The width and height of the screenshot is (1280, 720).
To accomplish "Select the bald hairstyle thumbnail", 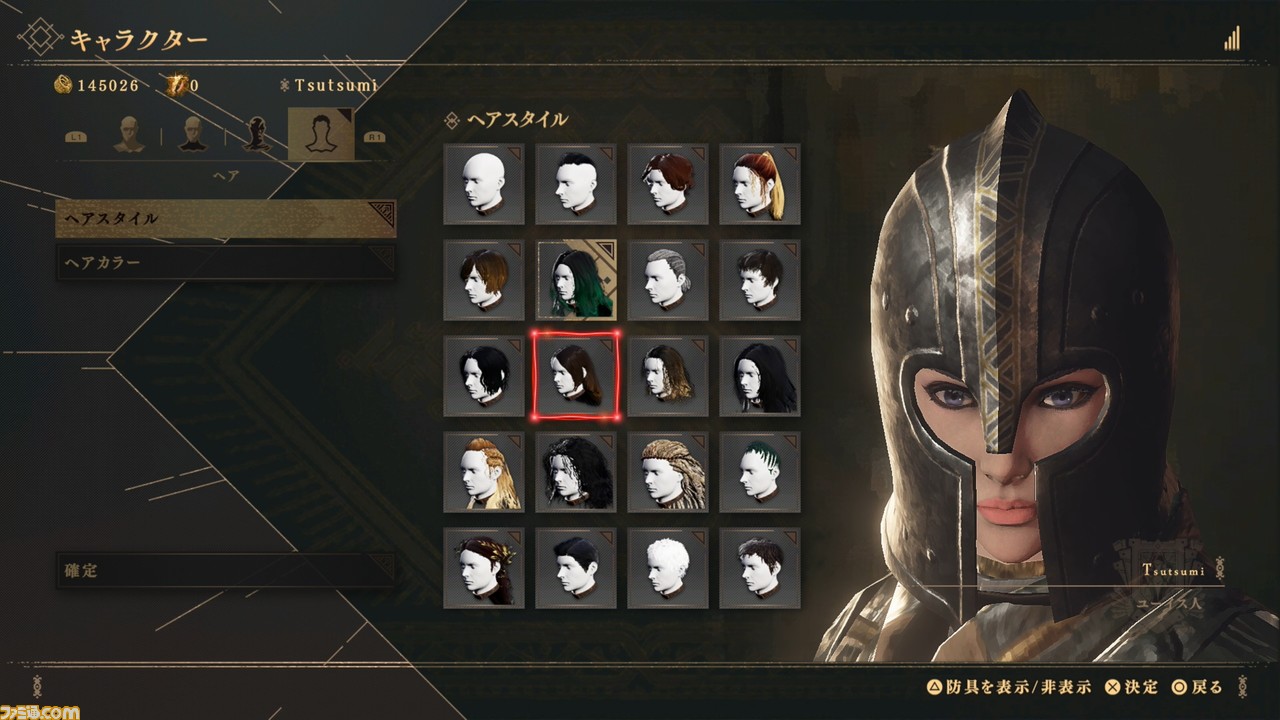I will click(484, 183).
